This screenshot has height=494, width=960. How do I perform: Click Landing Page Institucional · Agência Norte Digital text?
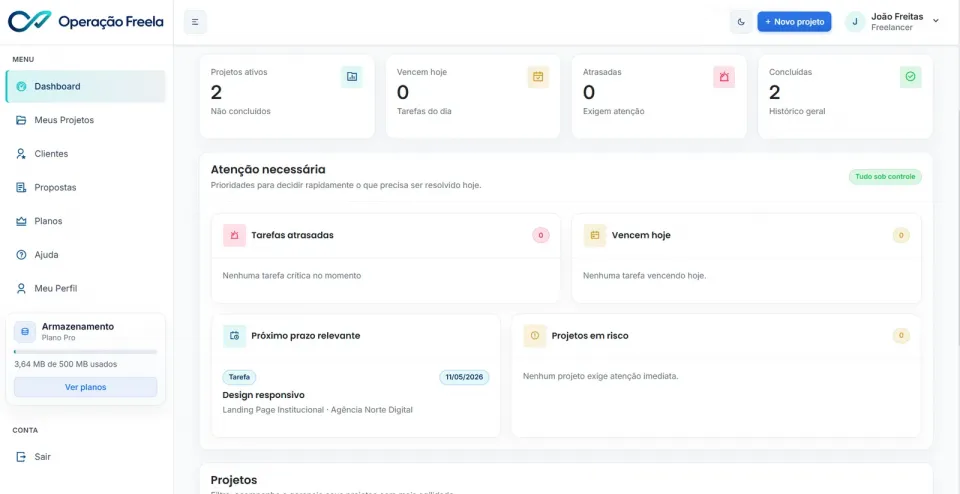(317, 410)
